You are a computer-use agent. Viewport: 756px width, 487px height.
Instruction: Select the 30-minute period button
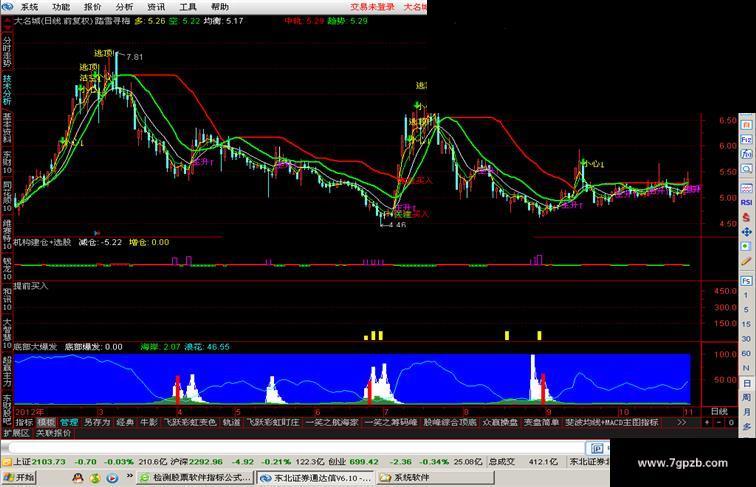click(x=746, y=339)
